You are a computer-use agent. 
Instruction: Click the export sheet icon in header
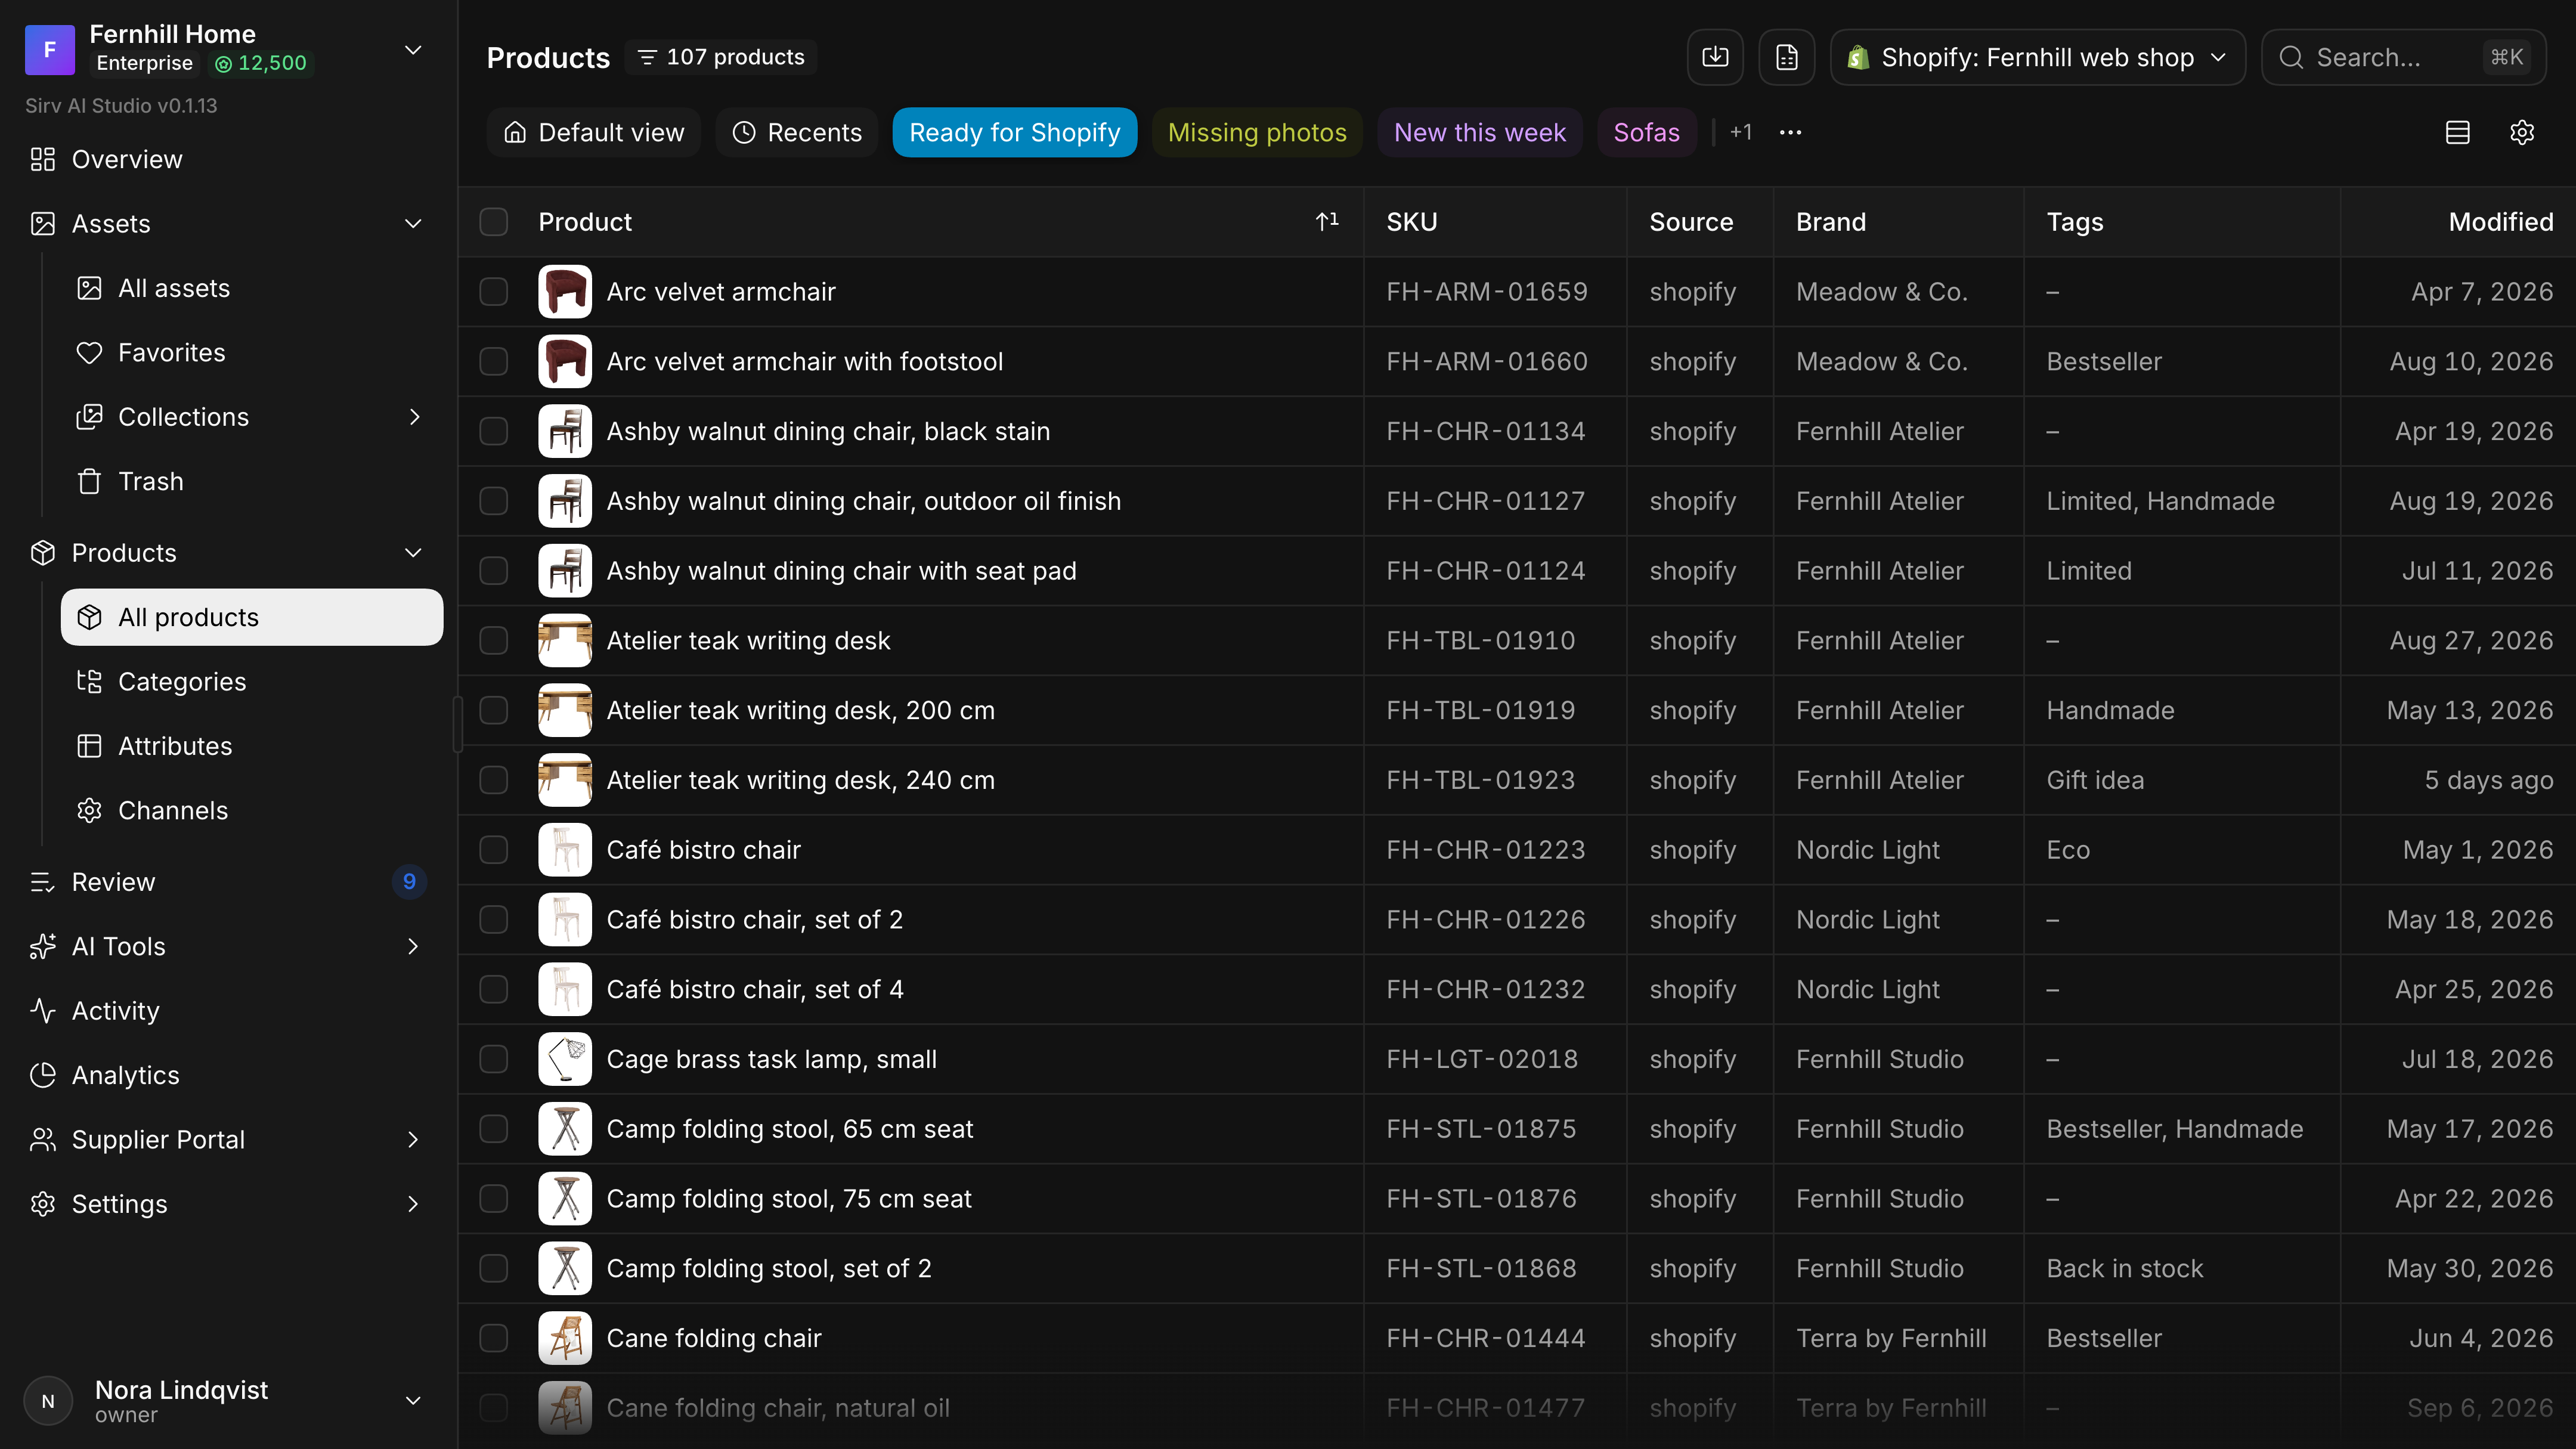(x=1787, y=57)
